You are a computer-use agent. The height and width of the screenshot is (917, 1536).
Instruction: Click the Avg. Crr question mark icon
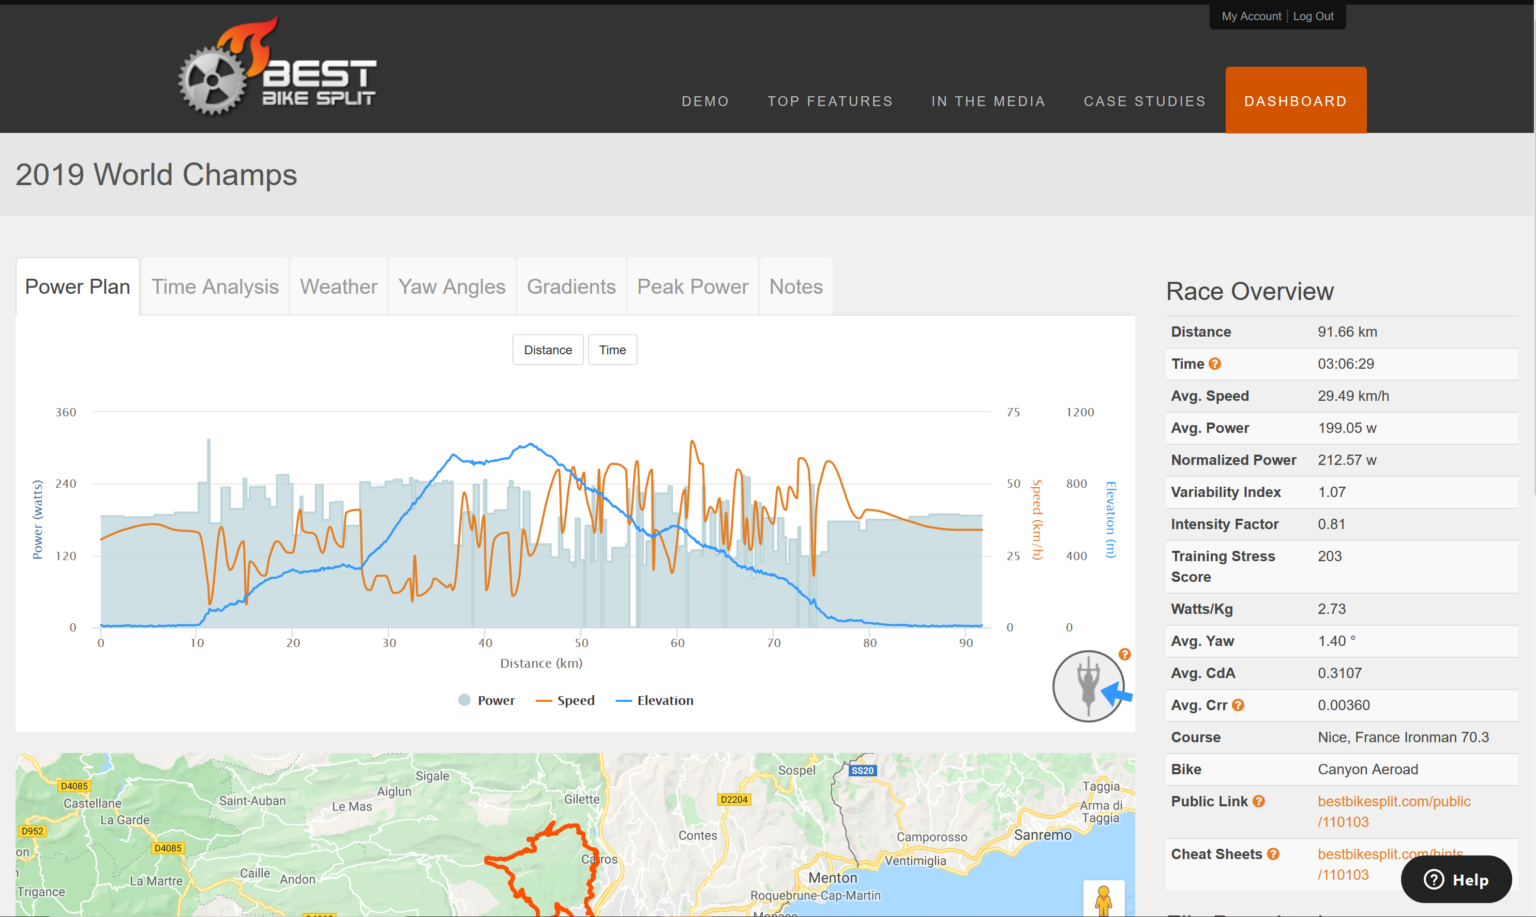[x=1238, y=705]
